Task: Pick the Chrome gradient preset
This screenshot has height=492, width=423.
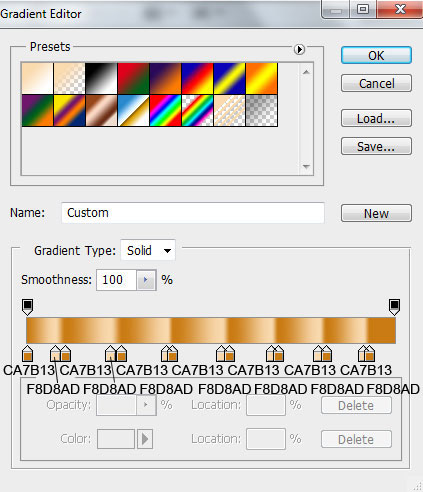Action: (133, 110)
